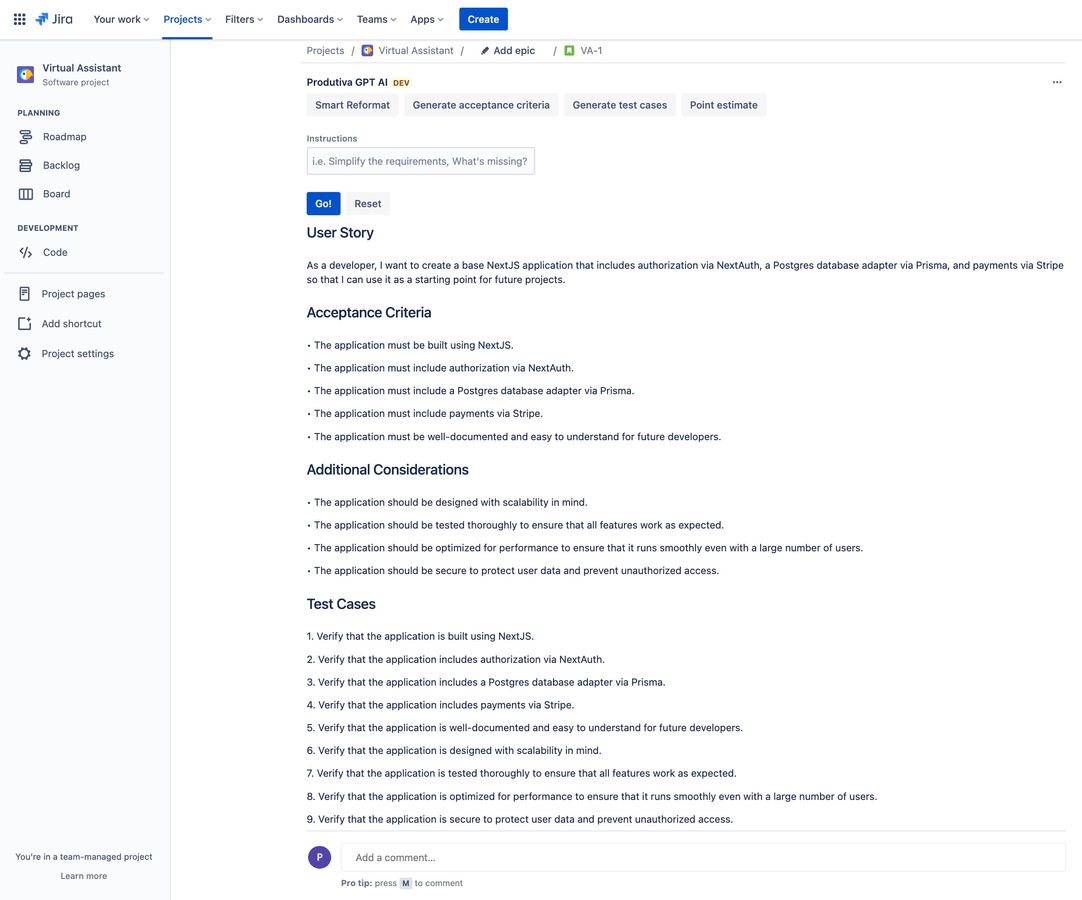1082x900 pixels.
Task: Click the Jira logo
Action: click(x=54, y=19)
